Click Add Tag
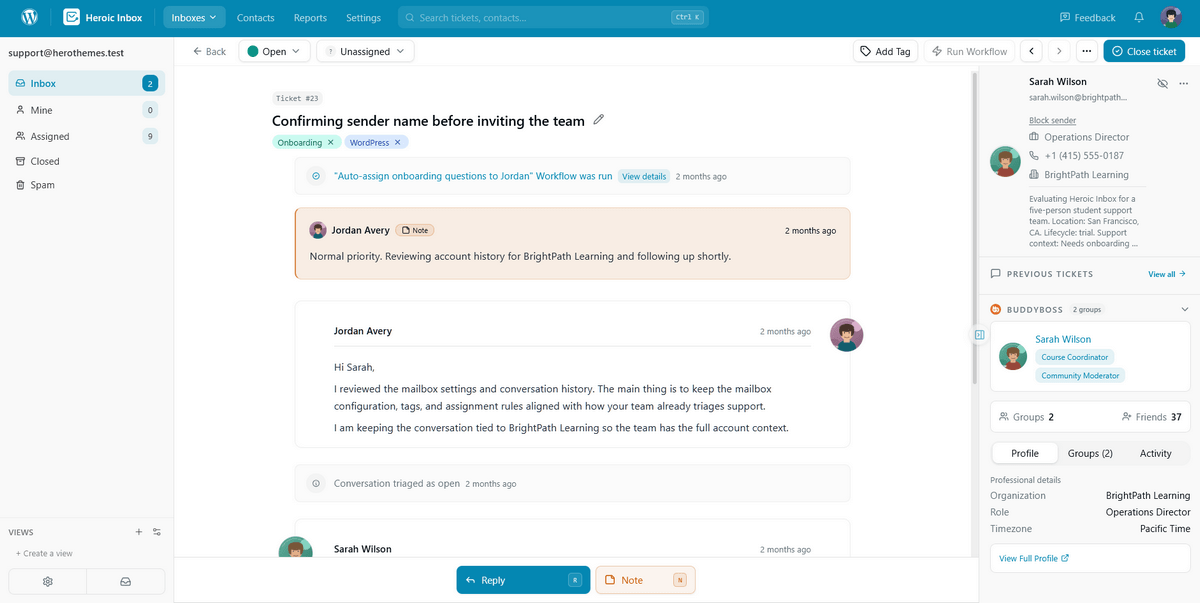Image resolution: width=1200 pixels, height=603 pixels. point(886,51)
